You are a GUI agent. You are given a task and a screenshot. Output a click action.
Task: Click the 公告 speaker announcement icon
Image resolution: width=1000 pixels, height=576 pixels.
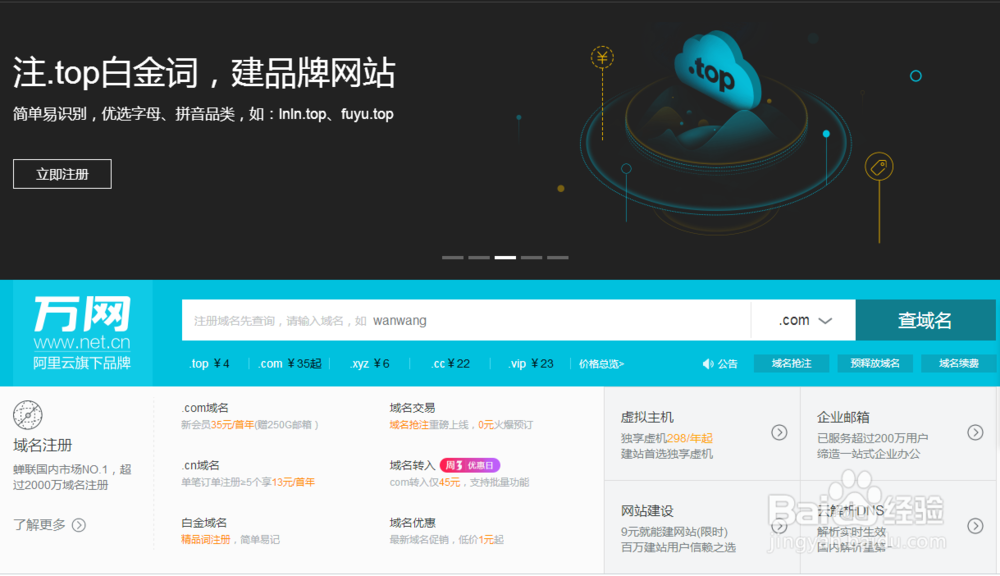click(708, 364)
